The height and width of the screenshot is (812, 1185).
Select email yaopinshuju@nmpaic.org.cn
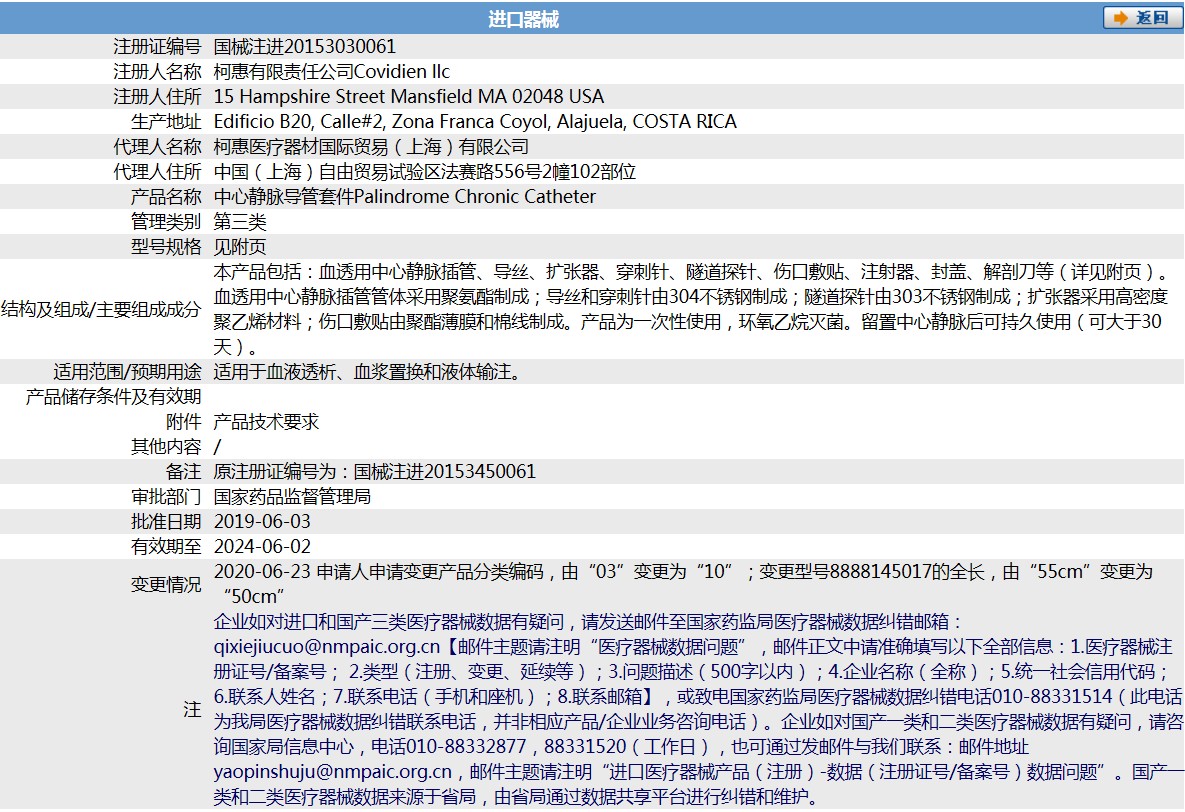(x=333, y=771)
